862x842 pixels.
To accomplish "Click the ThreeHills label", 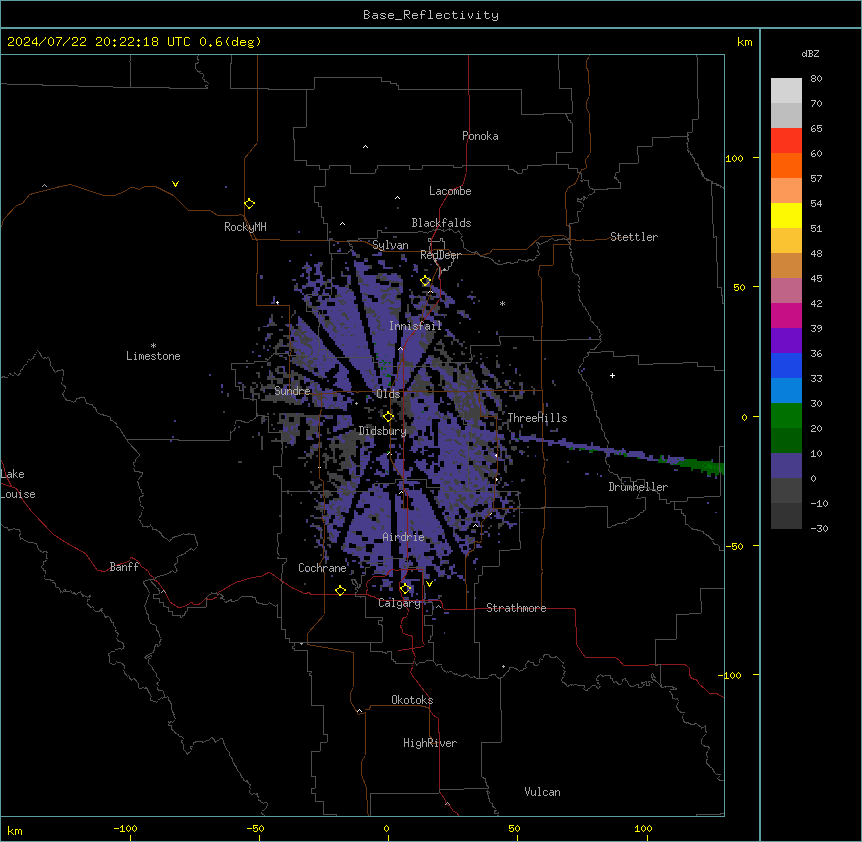I will click(537, 418).
